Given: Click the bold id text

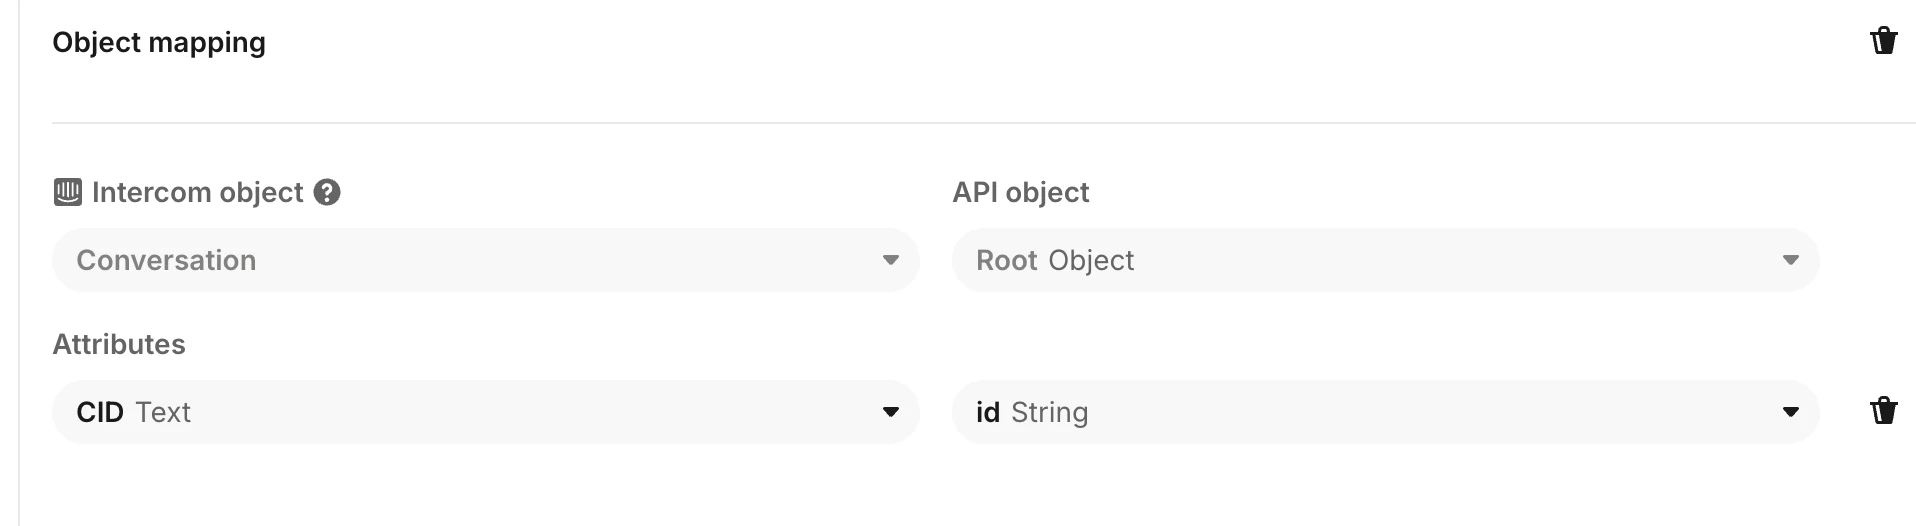Looking at the screenshot, I should (x=988, y=412).
